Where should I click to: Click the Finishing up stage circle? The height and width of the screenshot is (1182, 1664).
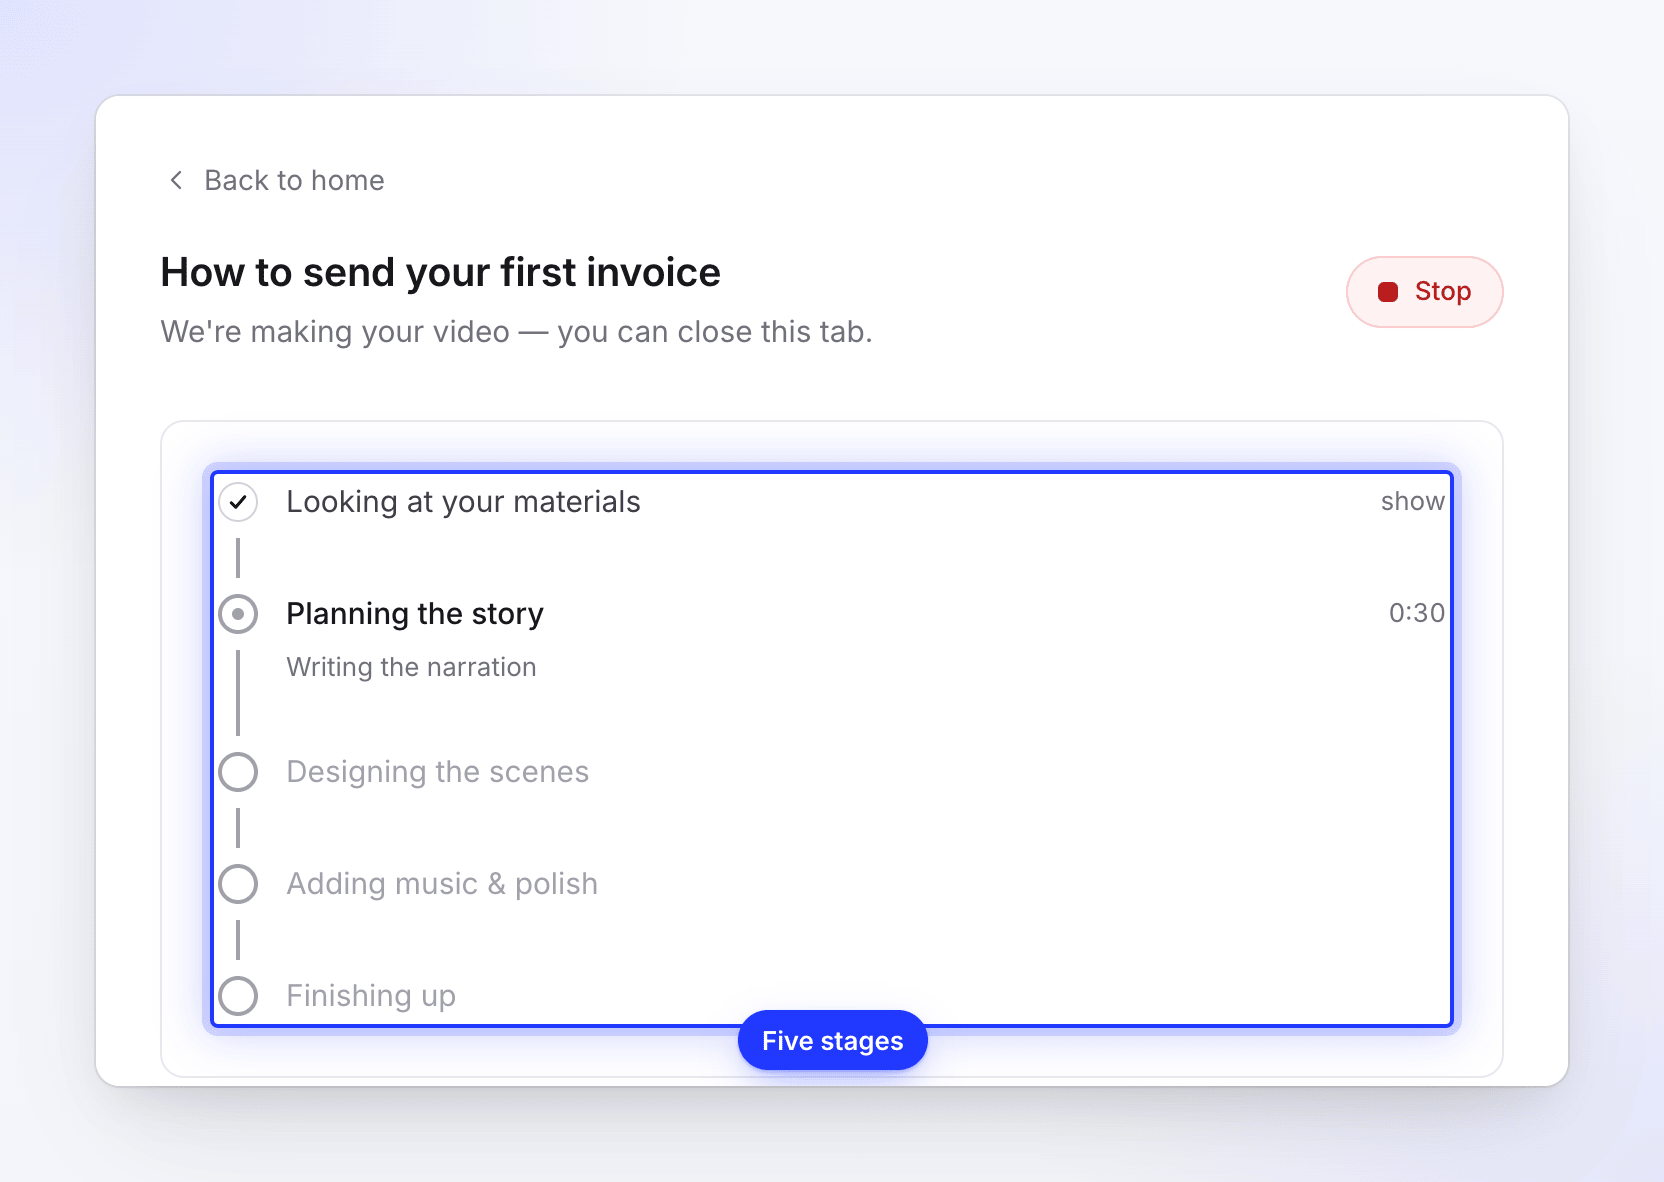pos(238,996)
